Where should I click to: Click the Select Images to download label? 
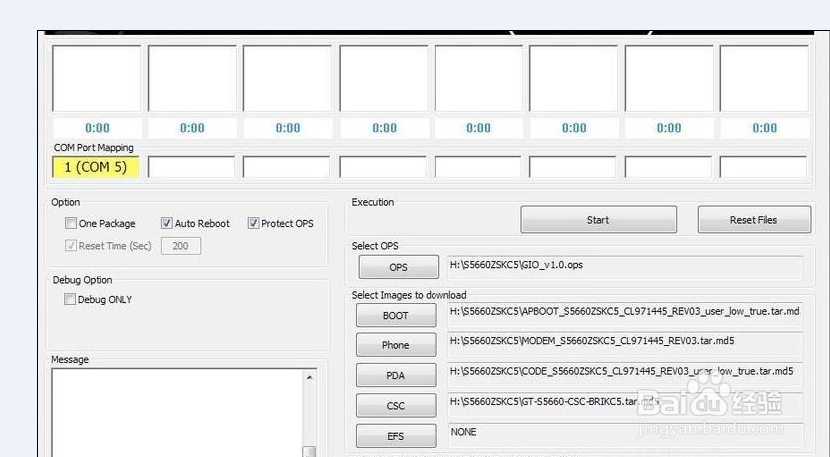pos(409,295)
